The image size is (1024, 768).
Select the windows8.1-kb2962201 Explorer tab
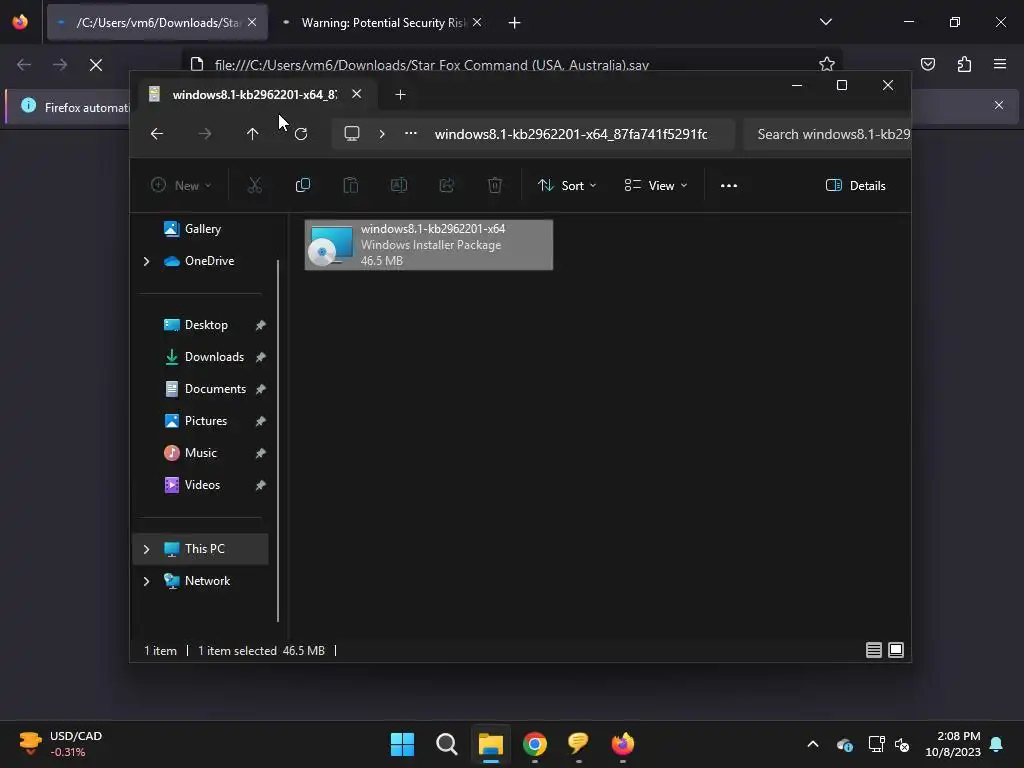255,95
